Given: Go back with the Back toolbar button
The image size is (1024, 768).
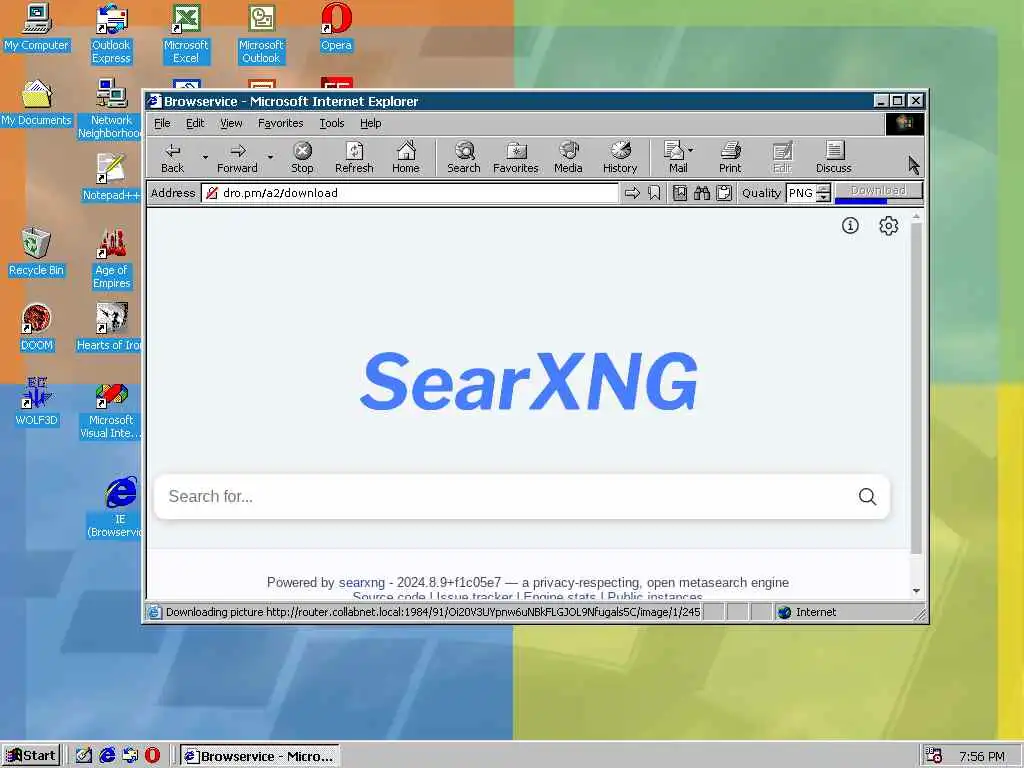Looking at the screenshot, I should [172, 158].
